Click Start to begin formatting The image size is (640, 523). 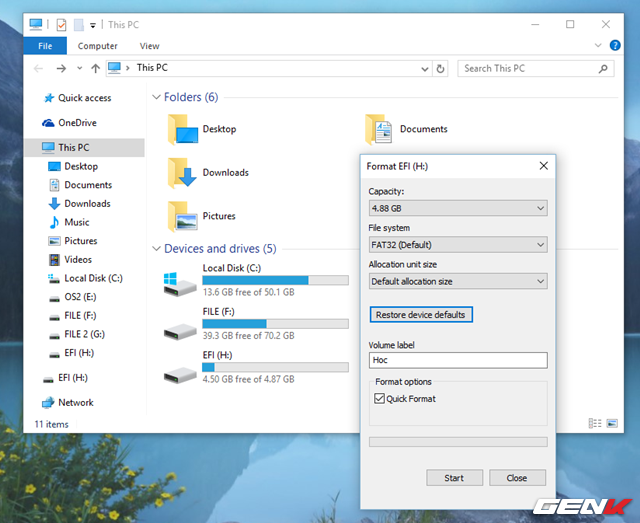click(x=454, y=478)
